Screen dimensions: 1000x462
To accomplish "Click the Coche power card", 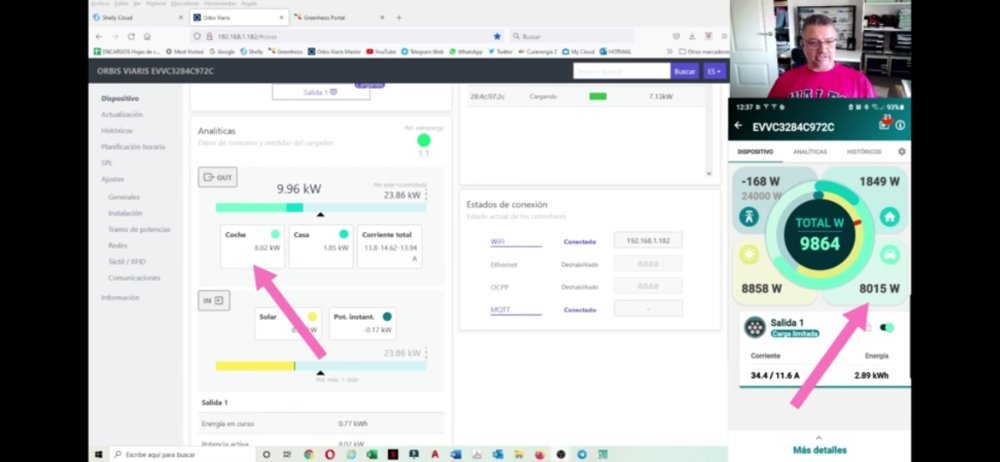I will pos(253,246).
